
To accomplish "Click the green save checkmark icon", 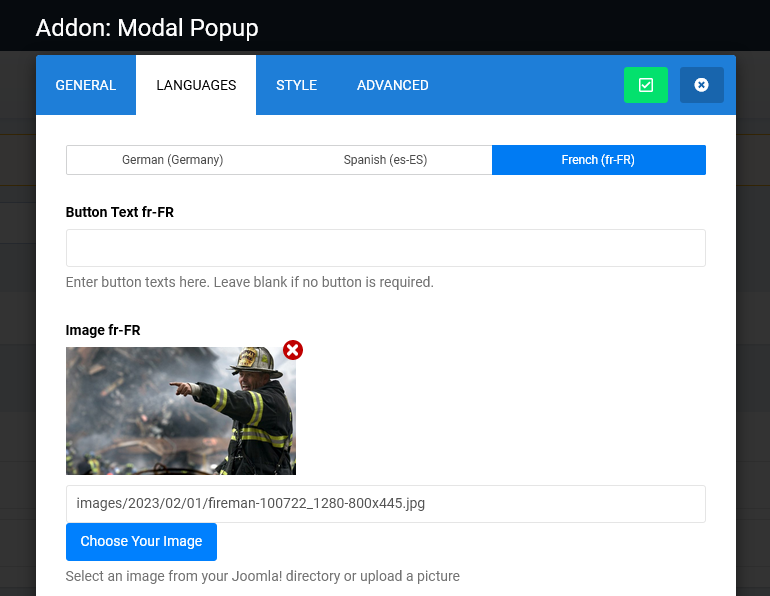I will point(645,85).
